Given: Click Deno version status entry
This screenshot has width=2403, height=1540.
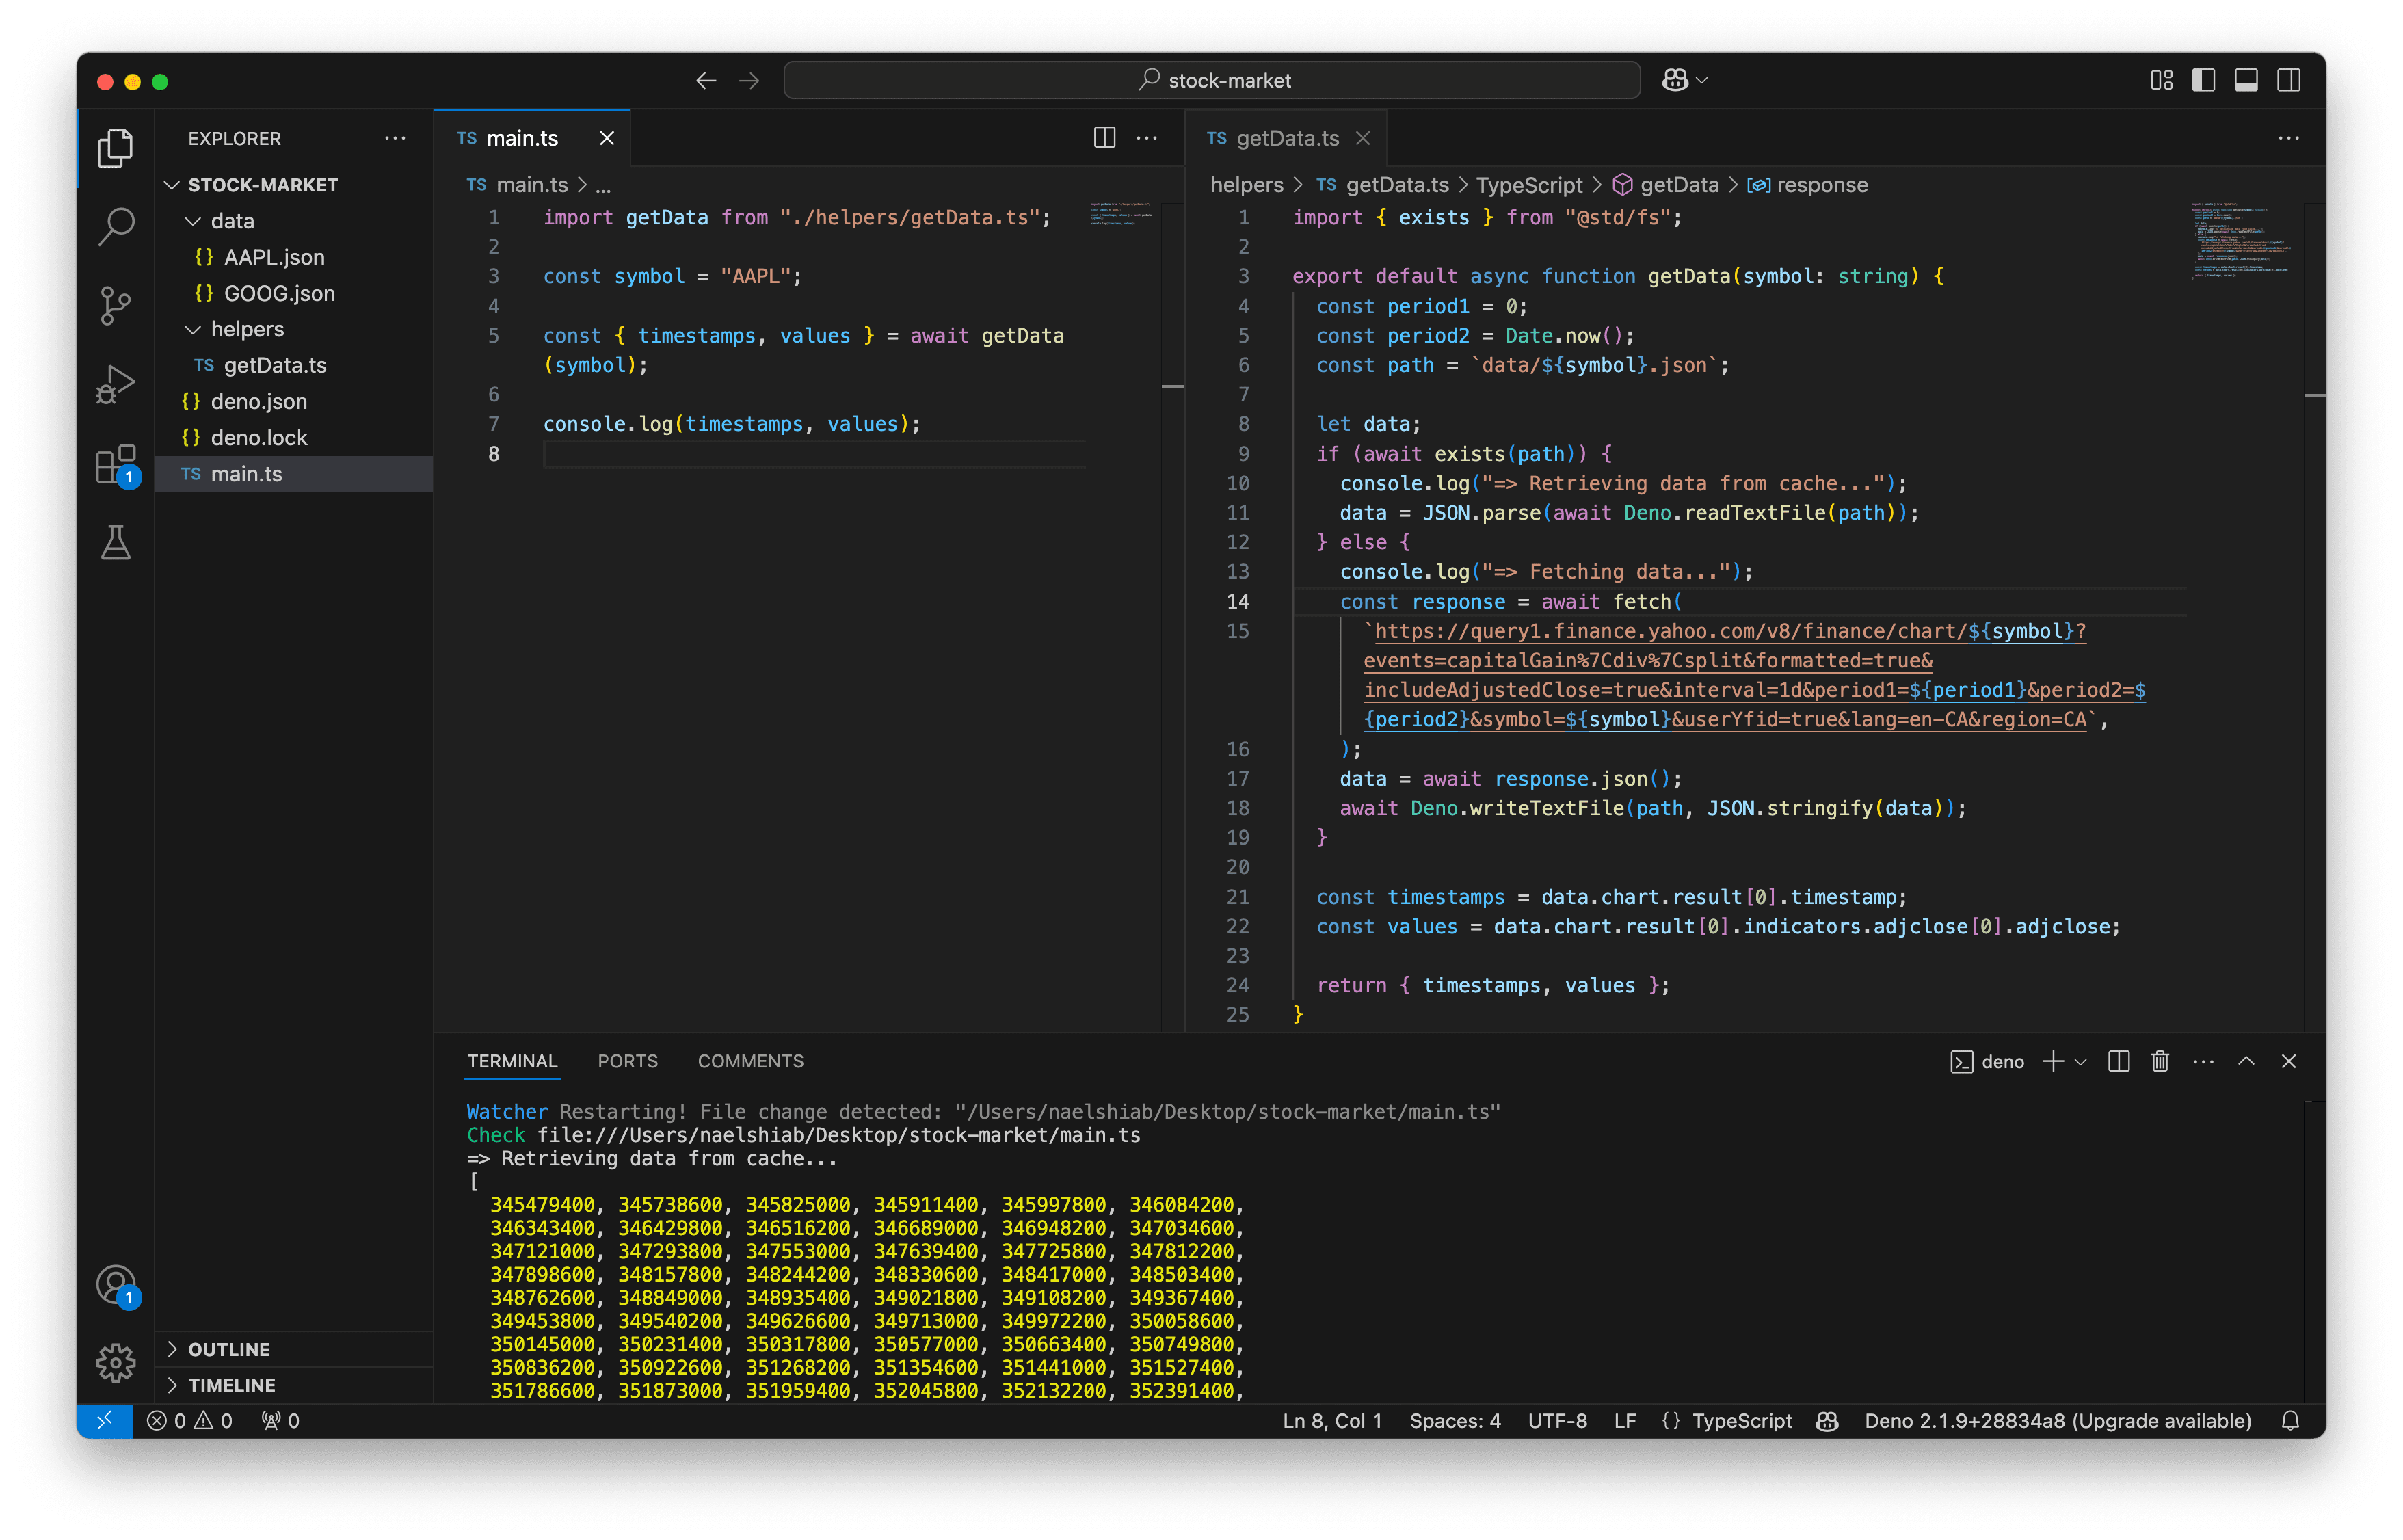Looking at the screenshot, I should click(2057, 1420).
